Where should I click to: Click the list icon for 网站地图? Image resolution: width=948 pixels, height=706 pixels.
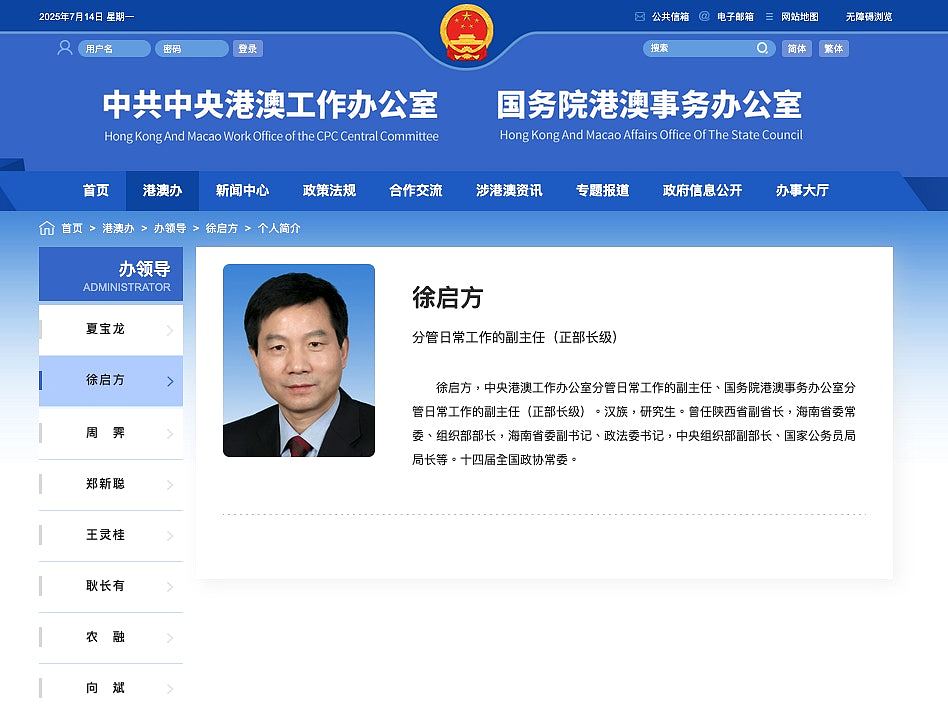(769, 16)
